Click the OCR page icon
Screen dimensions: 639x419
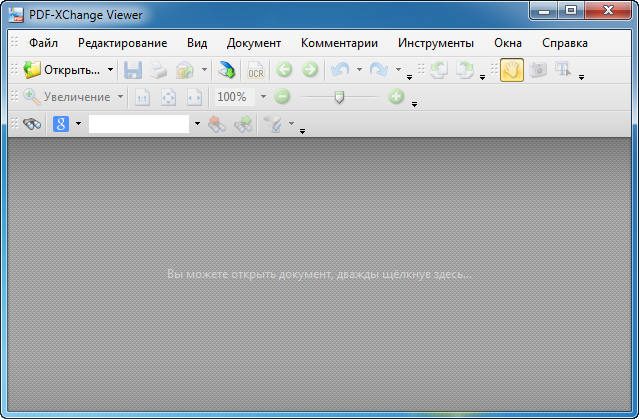click(256, 71)
